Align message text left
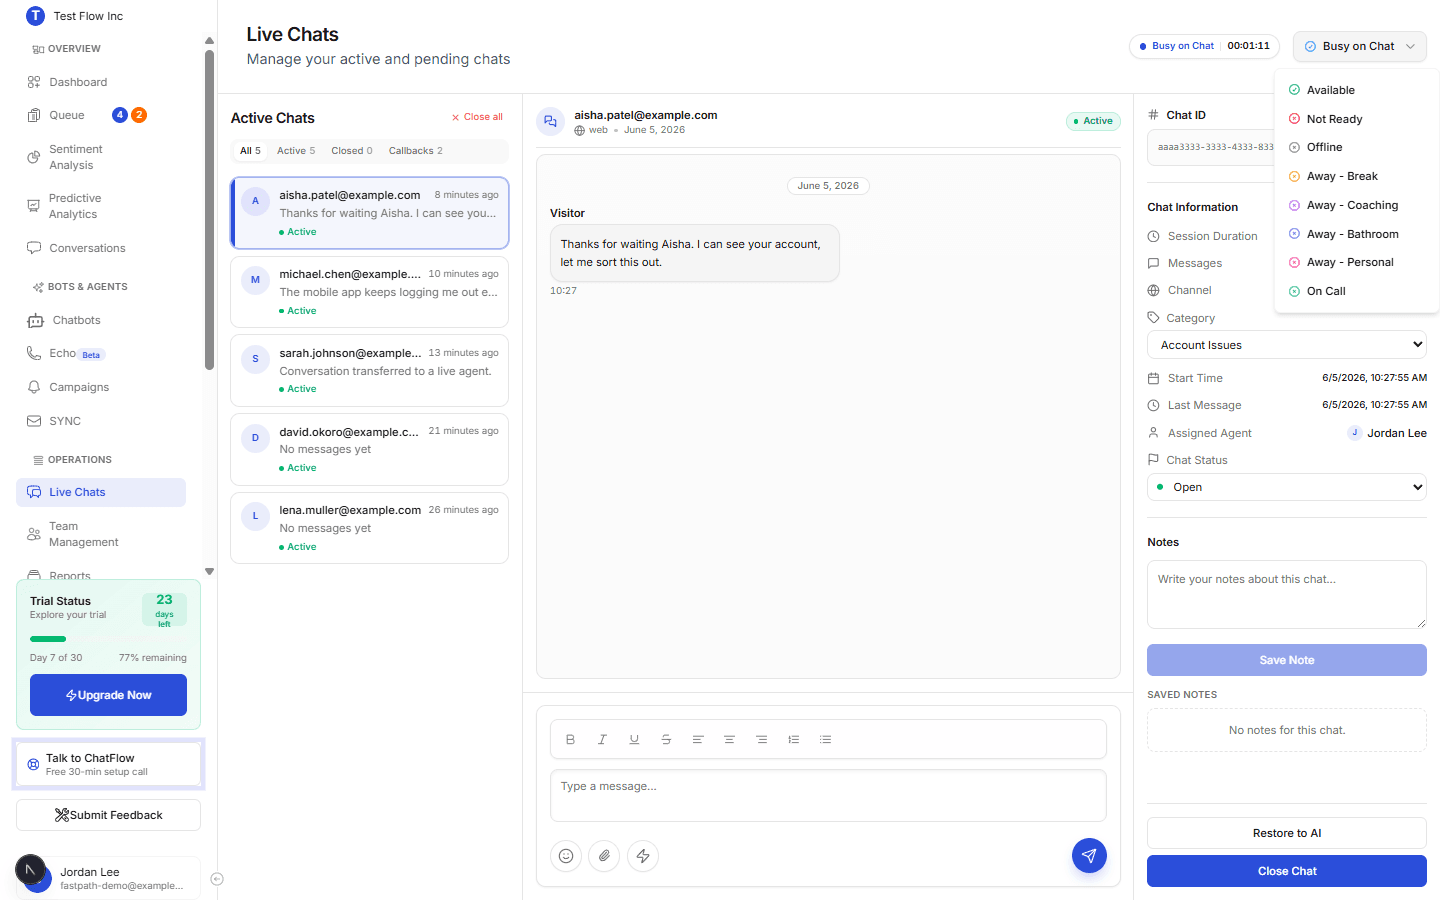The width and height of the screenshot is (1440, 900). pyautogui.click(x=698, y=740)
